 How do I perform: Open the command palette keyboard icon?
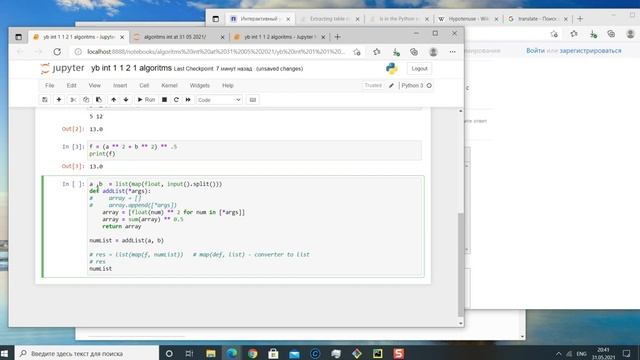[x=253, y=100]
